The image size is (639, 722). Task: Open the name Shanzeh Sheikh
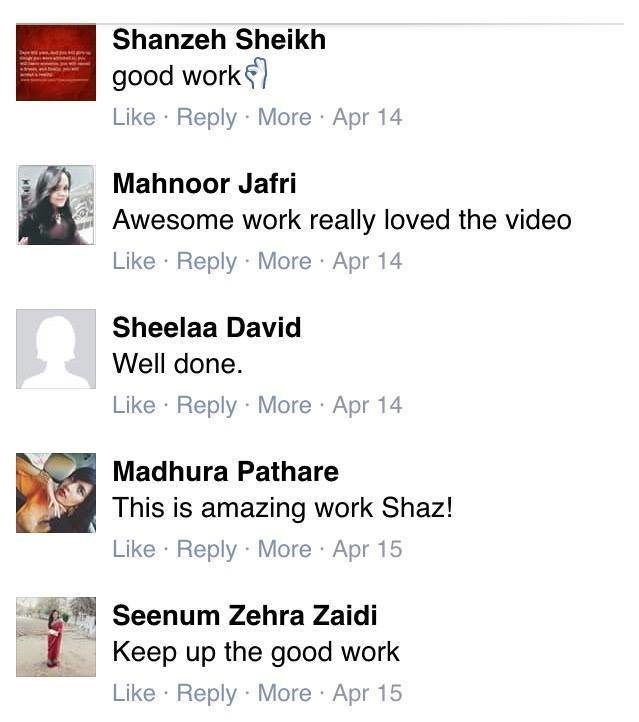[x=219, y=40]
